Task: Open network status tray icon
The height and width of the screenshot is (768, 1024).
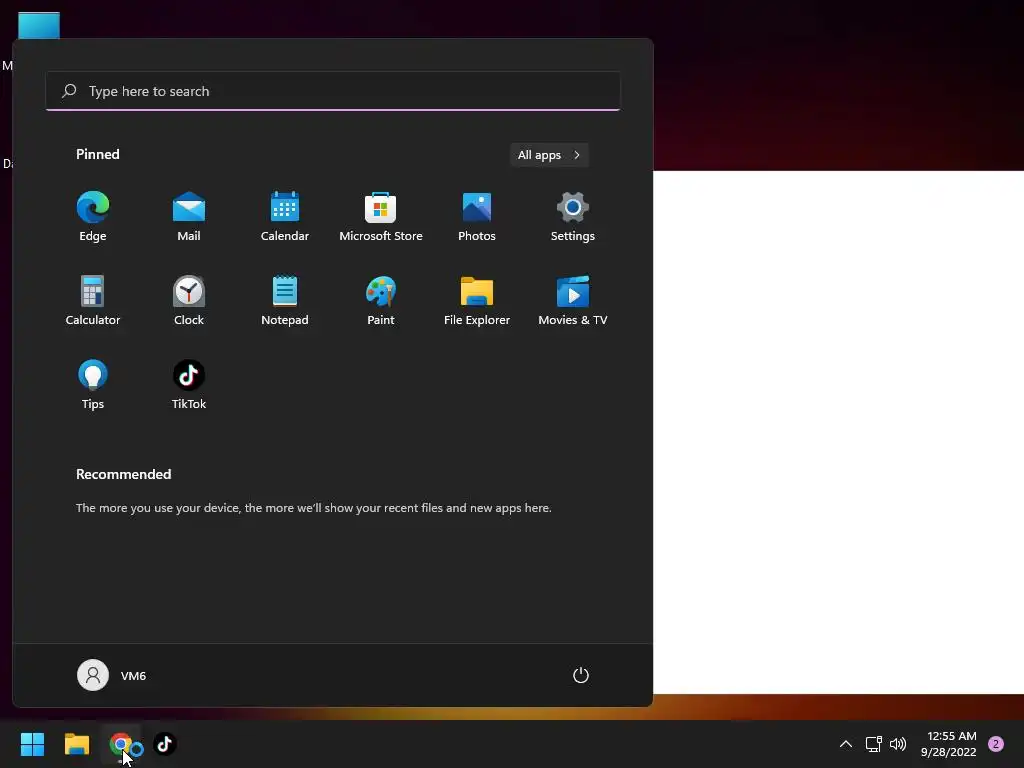Action: (873, 744)
